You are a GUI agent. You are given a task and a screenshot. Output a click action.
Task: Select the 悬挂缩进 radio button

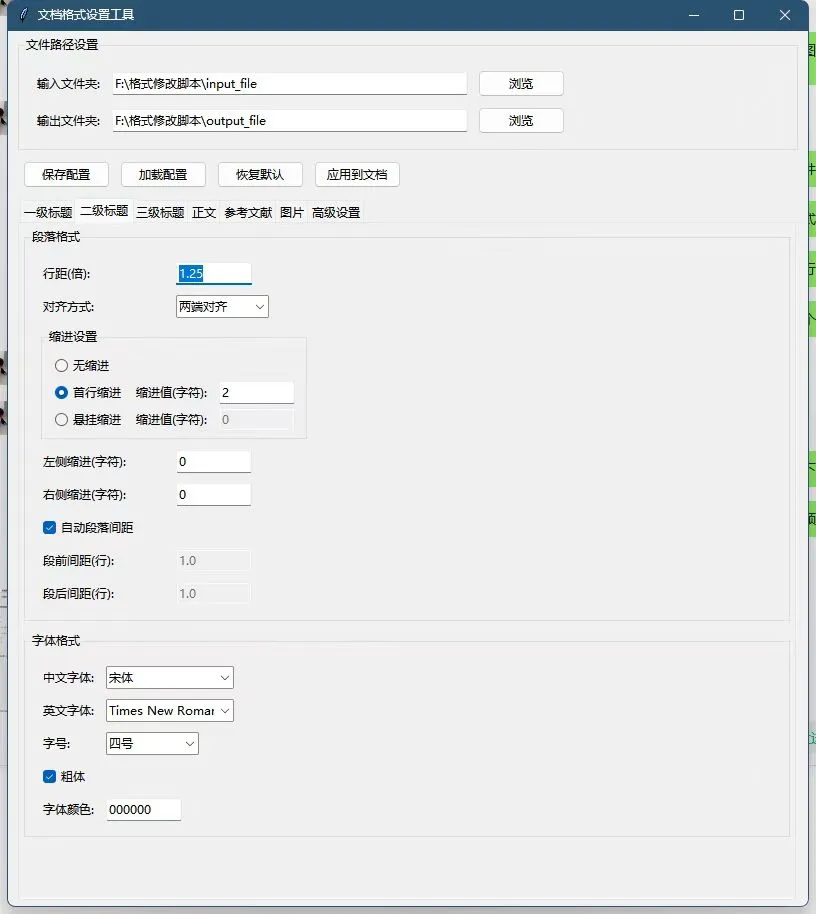61,419
